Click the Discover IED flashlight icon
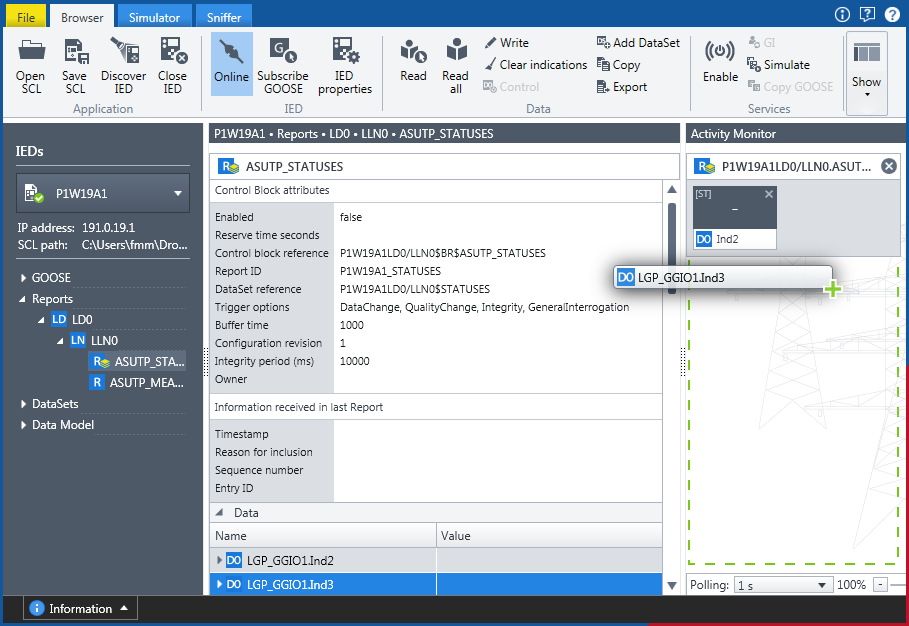 [x=123, y=51]
